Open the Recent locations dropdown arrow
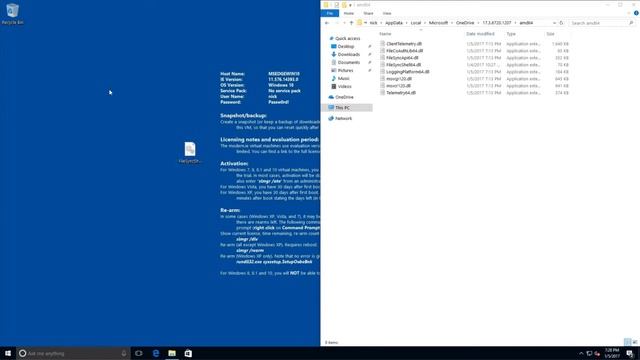640x360 pixels. click(344, 23)
